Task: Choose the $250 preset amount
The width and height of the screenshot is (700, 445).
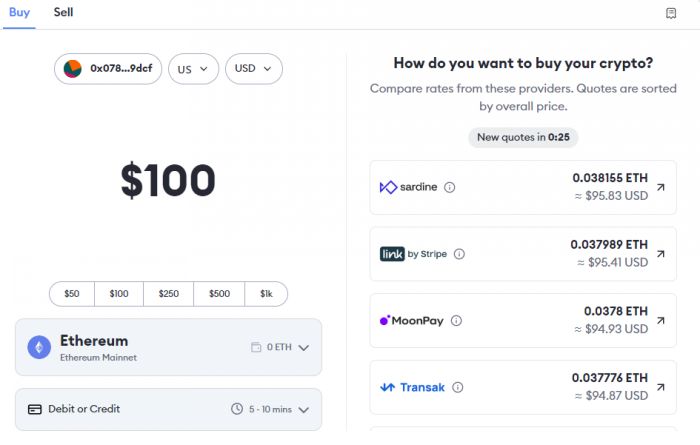Action: tap(168, 294)
